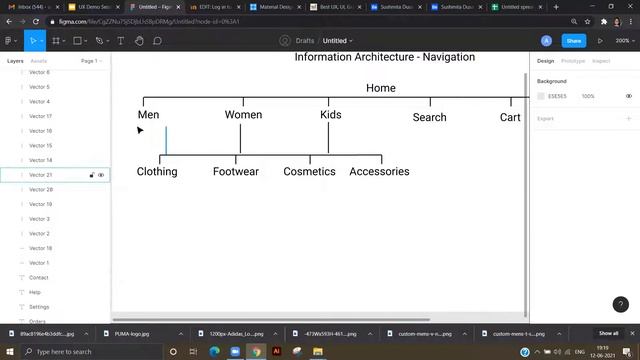Image resolution: width=640 pixels, height=360 pixels.
Task: Open Move tool dropdown arrow
Action: pos(42,41)
